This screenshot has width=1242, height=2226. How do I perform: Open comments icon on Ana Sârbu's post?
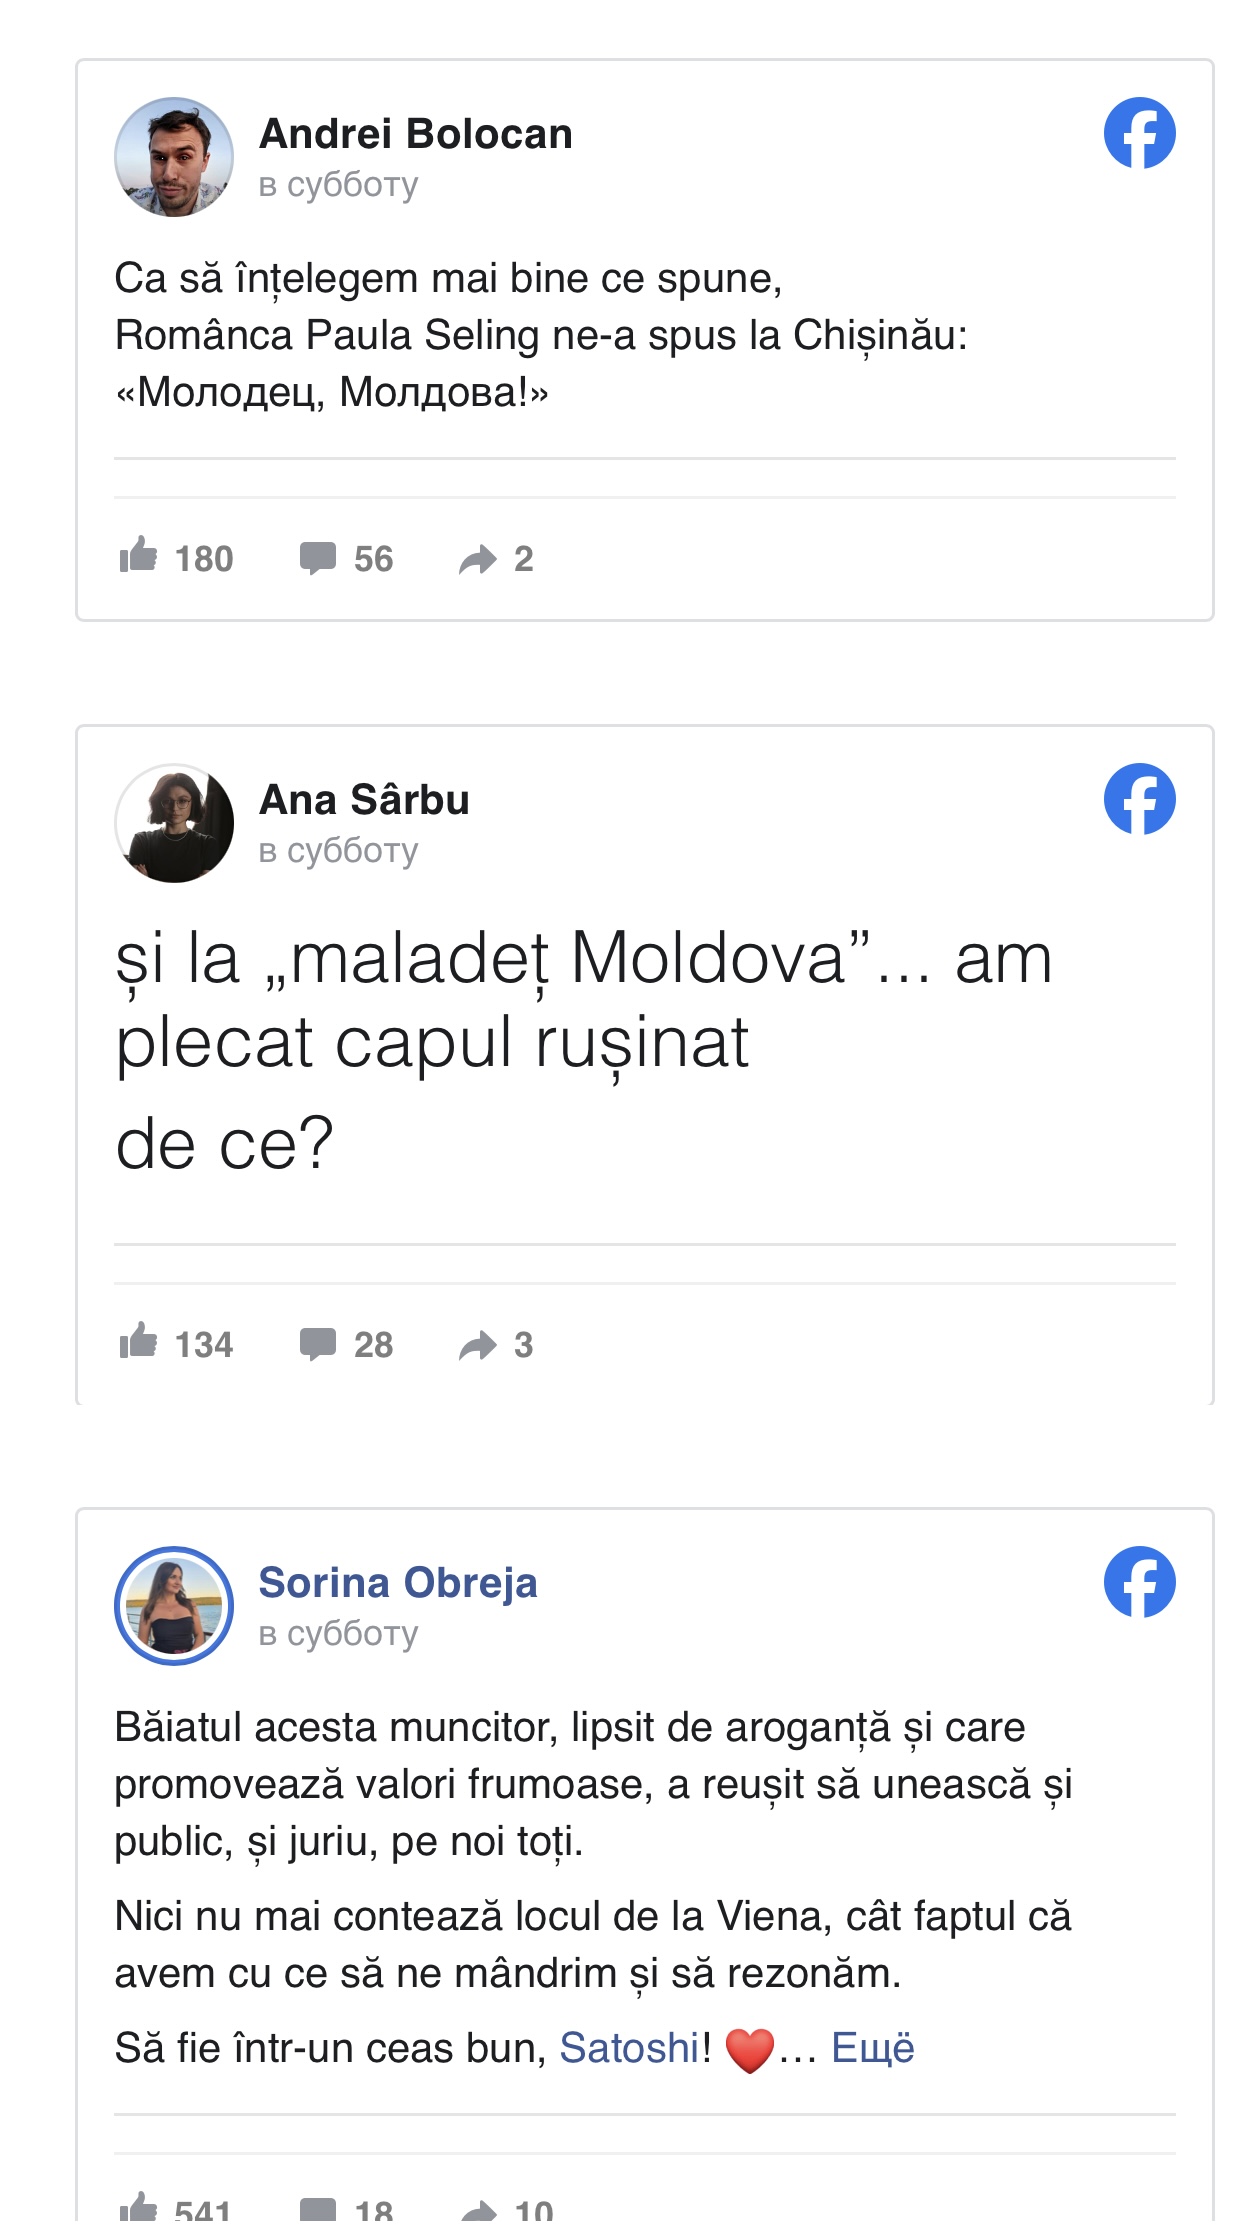pyautogui.click(x=318, y=1344)
